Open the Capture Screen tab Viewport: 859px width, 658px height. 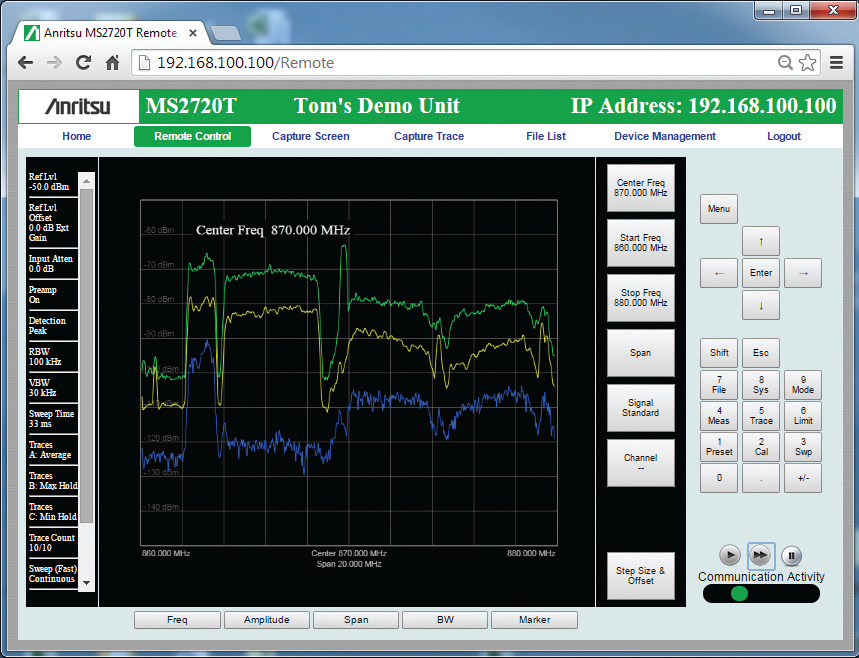[x=310, y=136]
